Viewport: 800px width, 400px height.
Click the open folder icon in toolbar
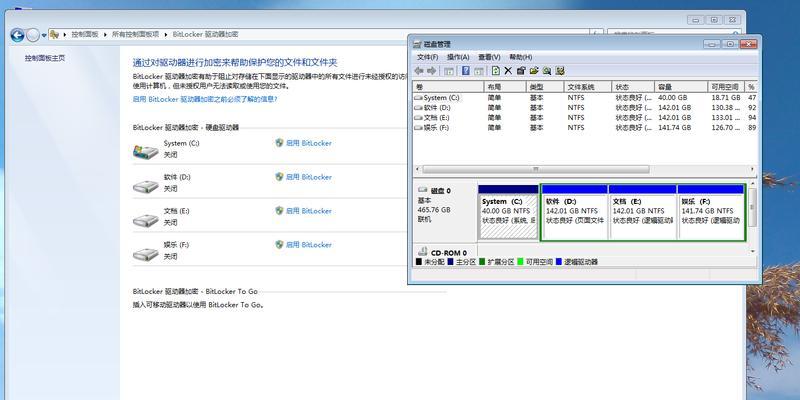[x=534, y=71]
